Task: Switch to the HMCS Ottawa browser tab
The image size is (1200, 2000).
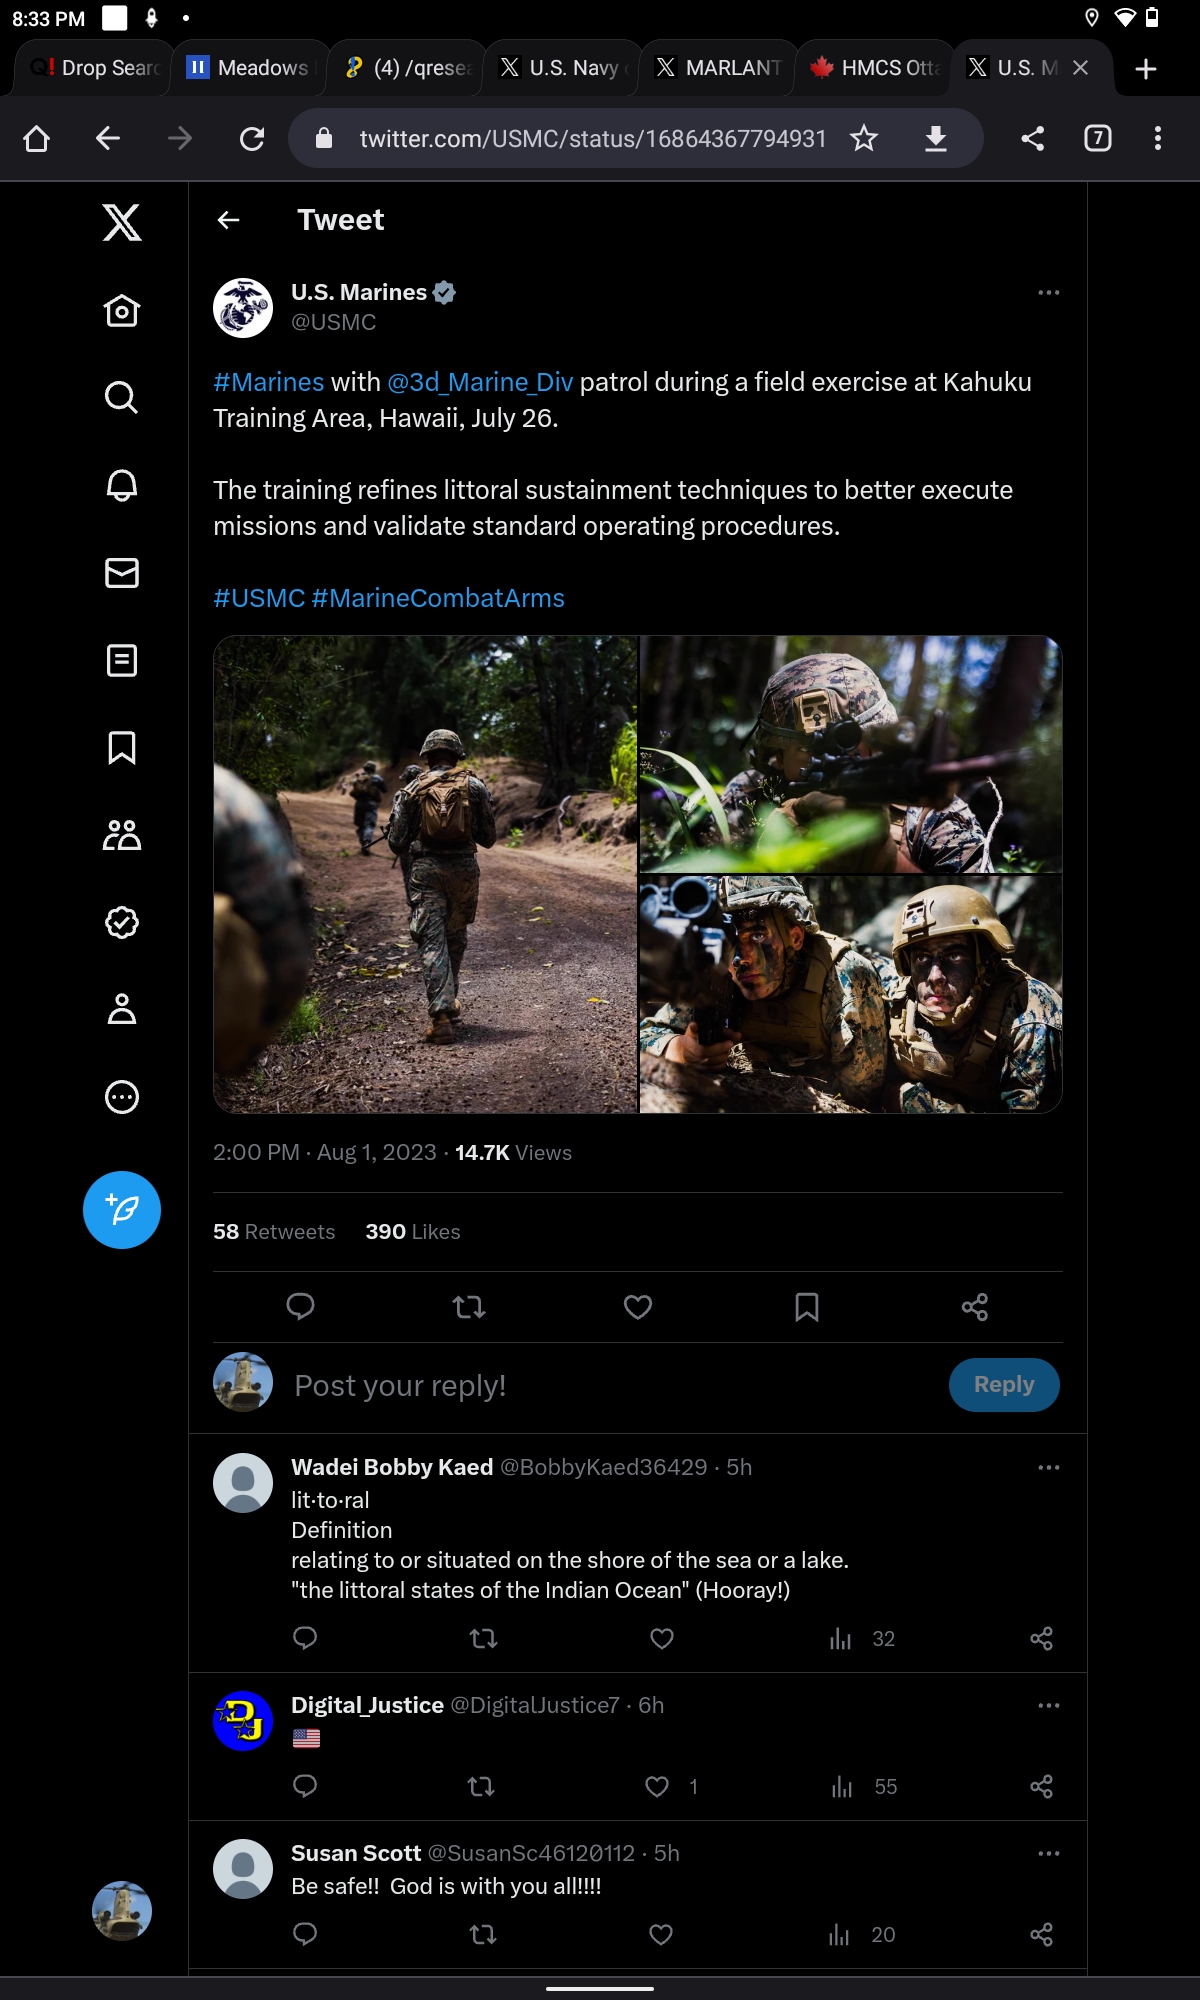Action: point(876,68)
